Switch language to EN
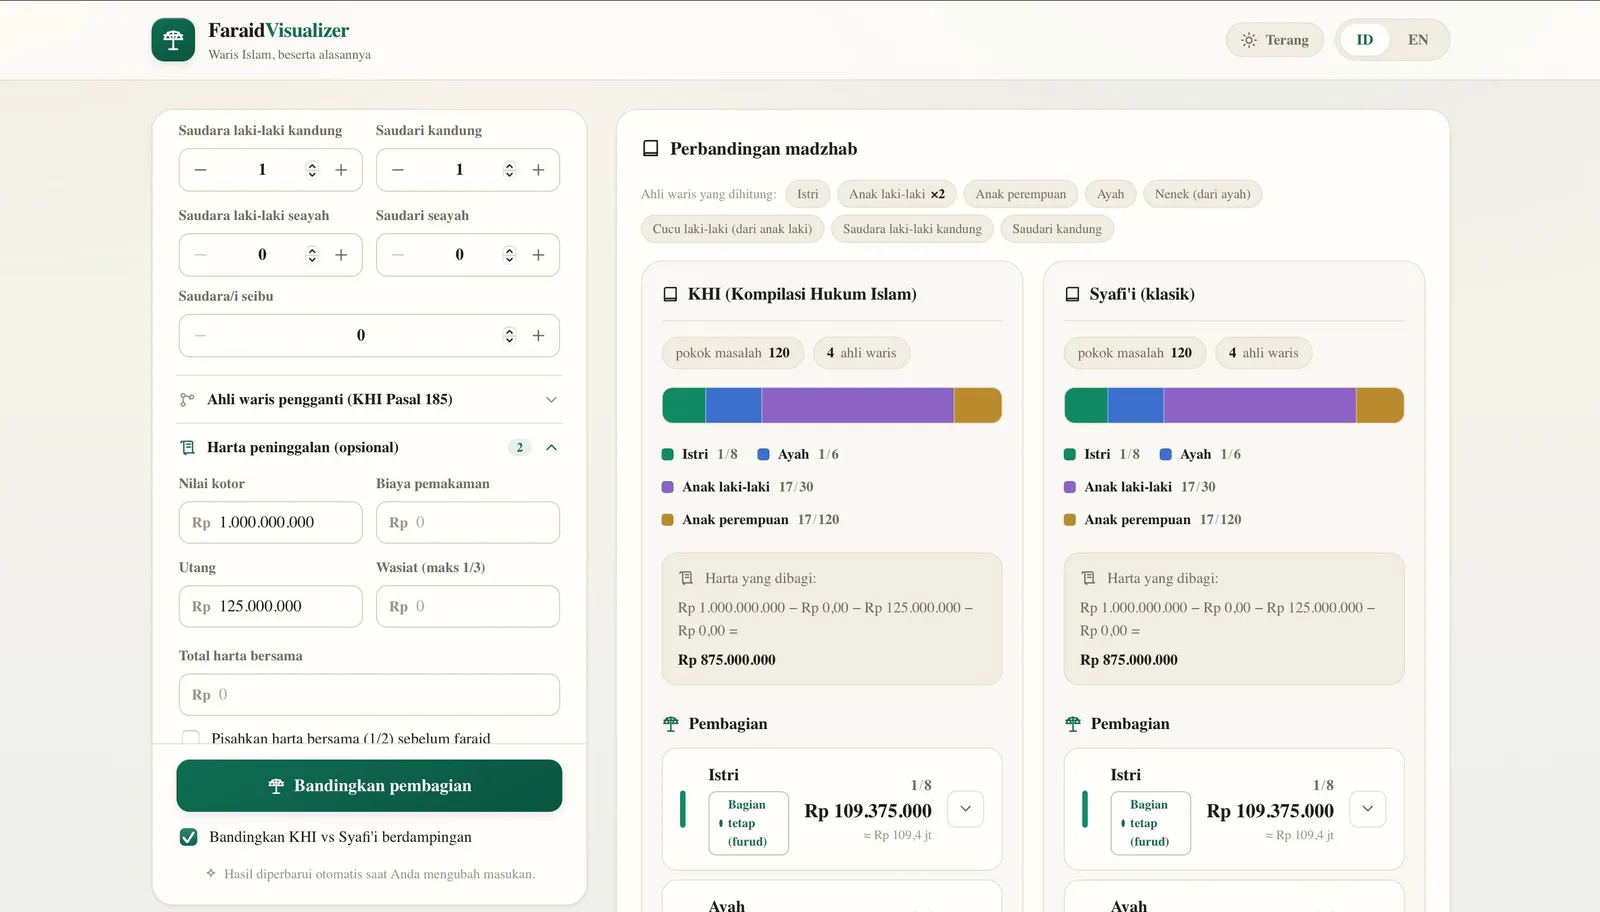This screenshot has height=912, width=1600. [x=1418, y=40]
